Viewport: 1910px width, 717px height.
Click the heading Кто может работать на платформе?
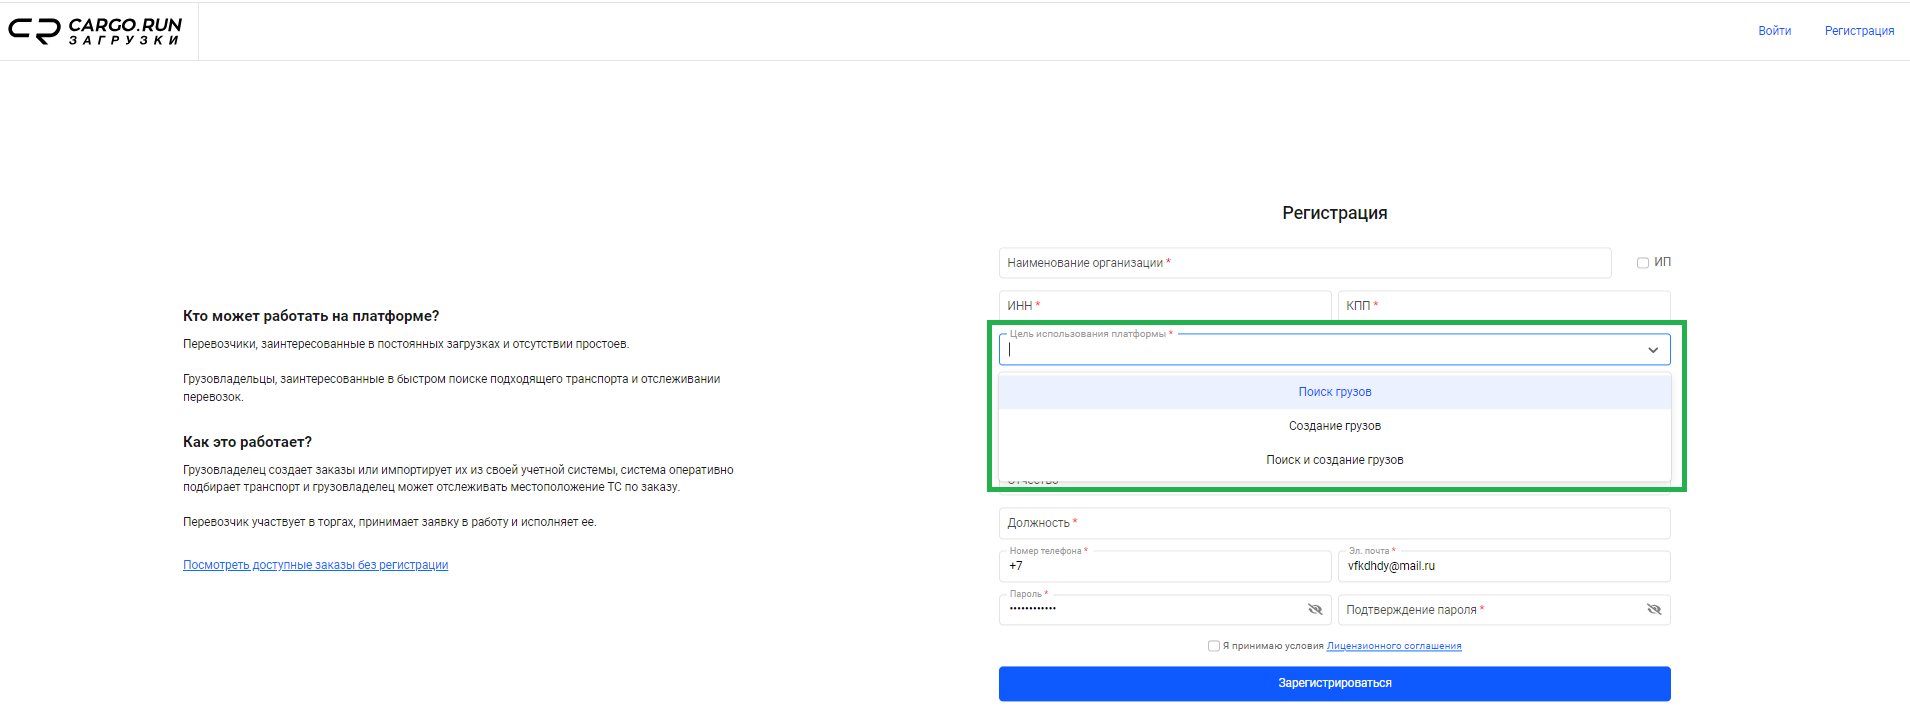click(x=311, y=316)
